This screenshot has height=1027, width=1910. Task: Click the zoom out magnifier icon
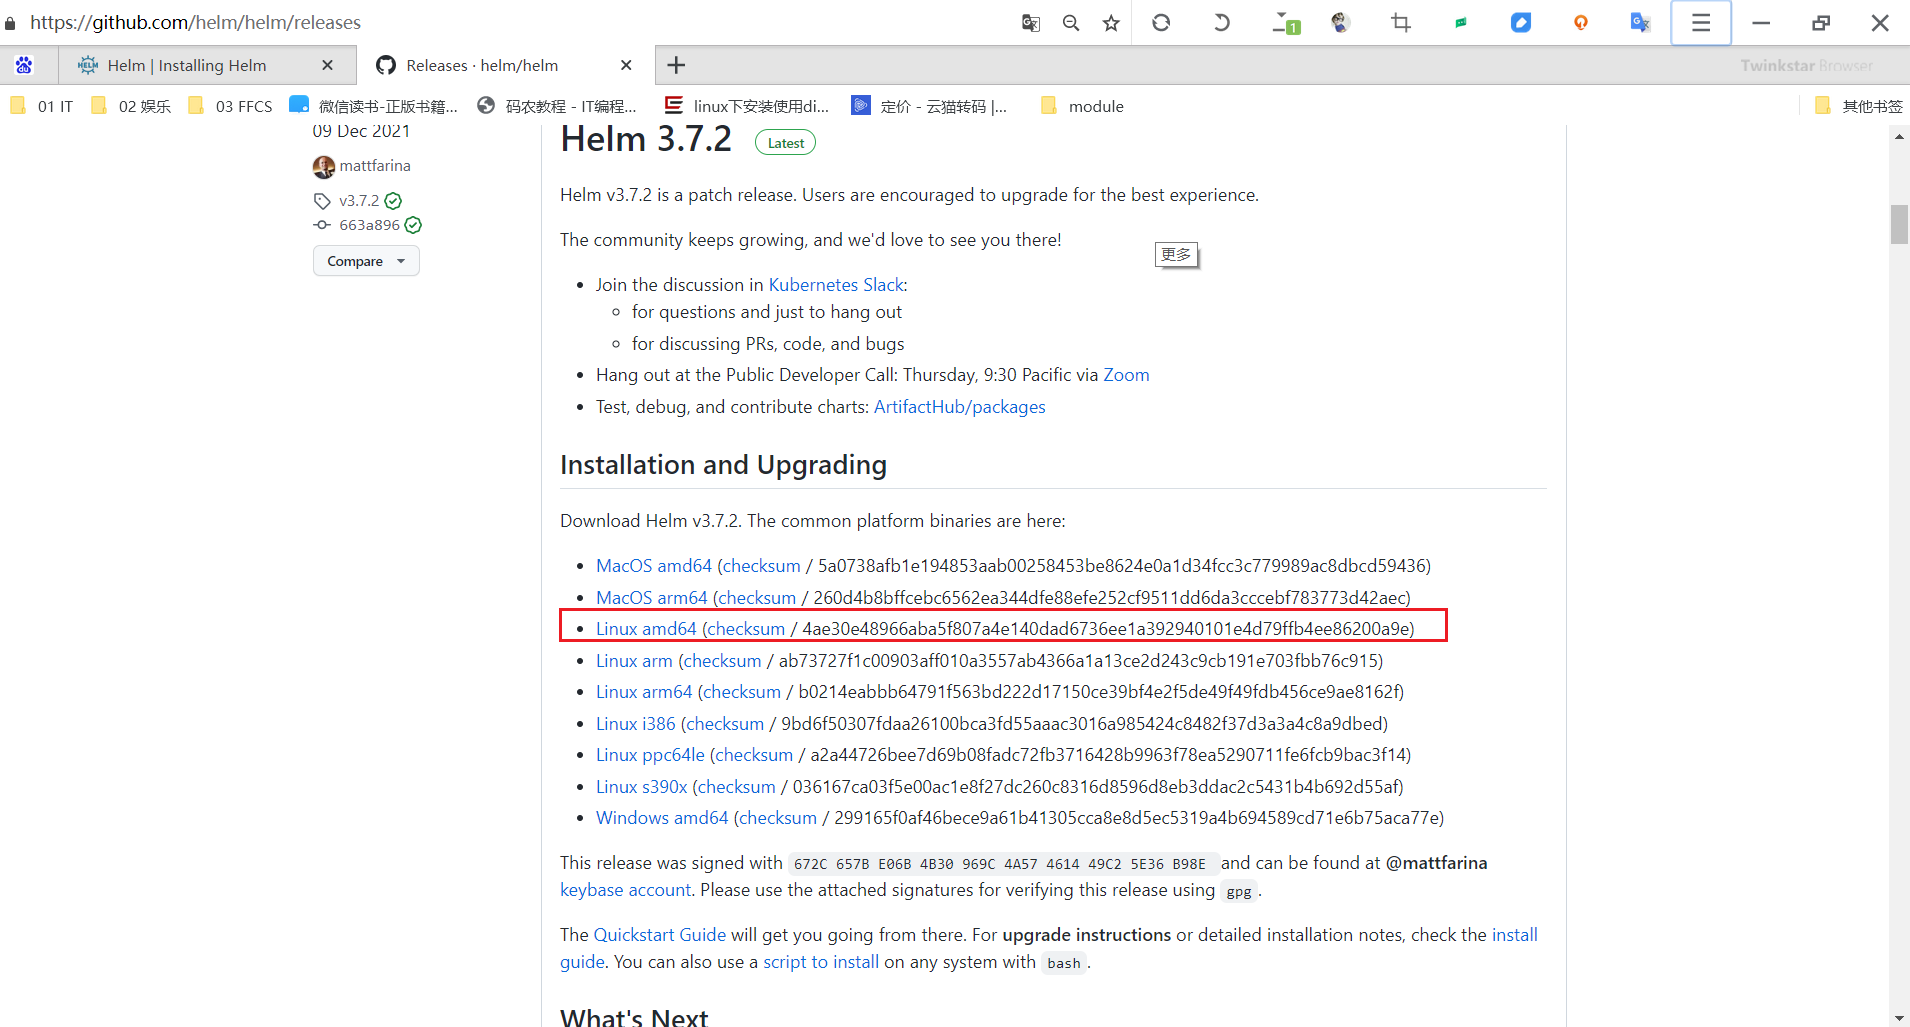pyautogui.click(x=1071, y=22)
